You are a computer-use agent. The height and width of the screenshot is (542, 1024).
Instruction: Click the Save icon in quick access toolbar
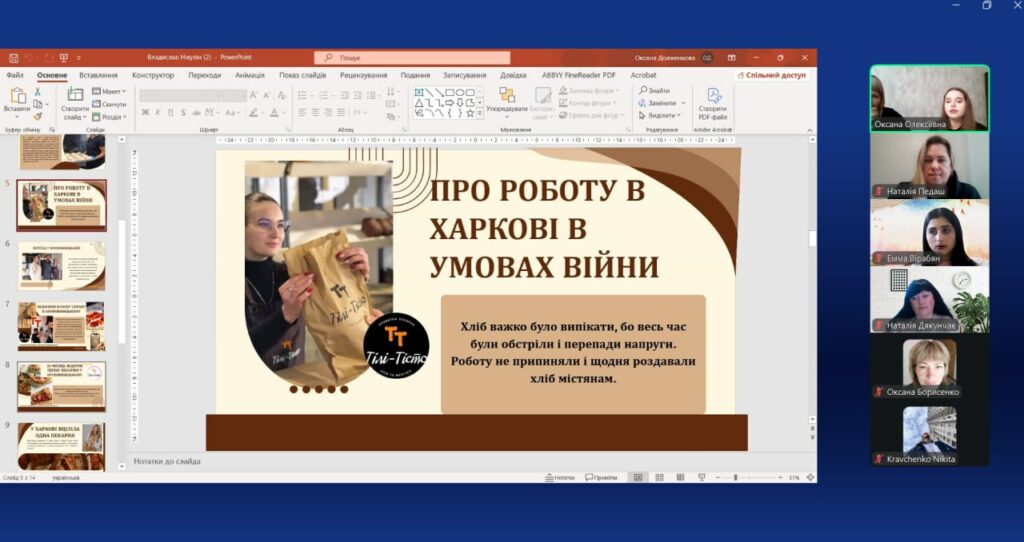[10, 58]
